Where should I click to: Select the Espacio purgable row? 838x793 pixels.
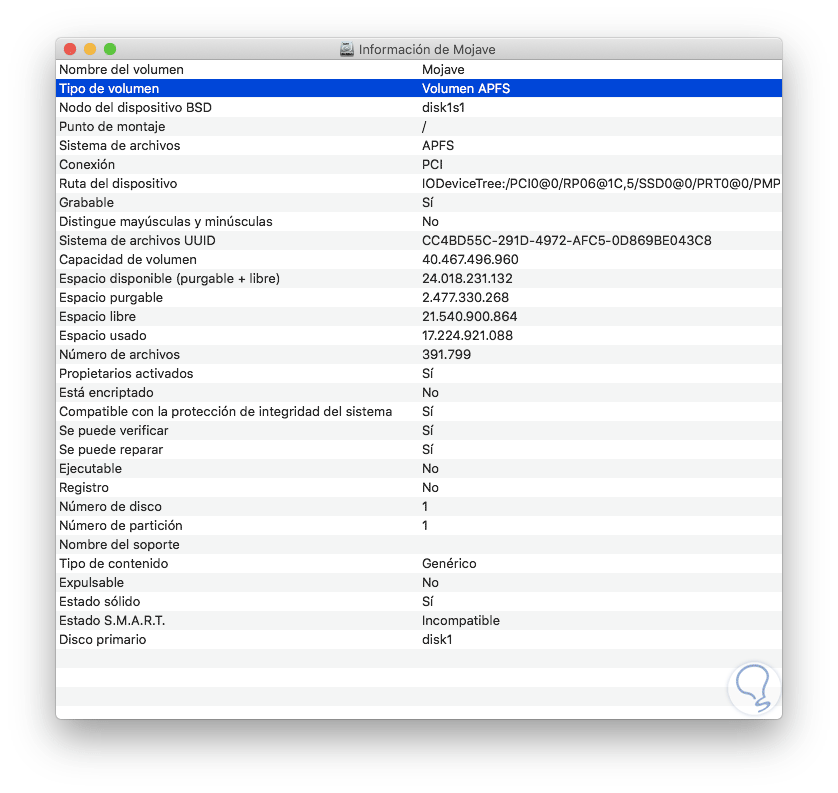click(x=110, y=298)
